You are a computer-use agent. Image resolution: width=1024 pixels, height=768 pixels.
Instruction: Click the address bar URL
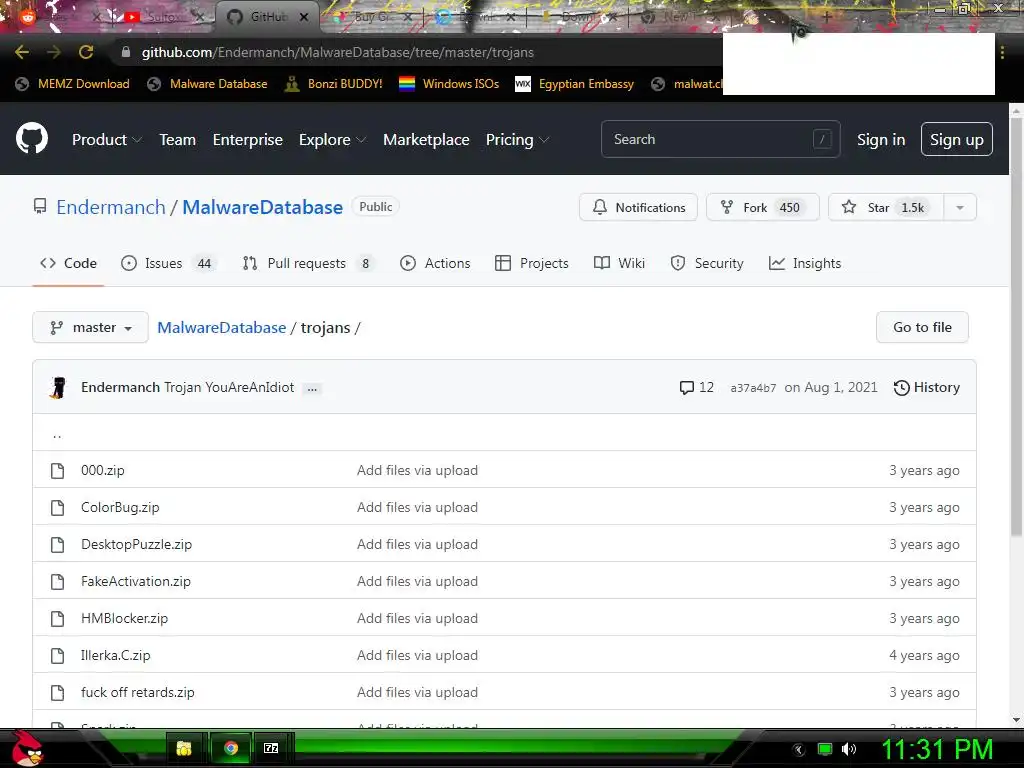(x=338, y=52)
